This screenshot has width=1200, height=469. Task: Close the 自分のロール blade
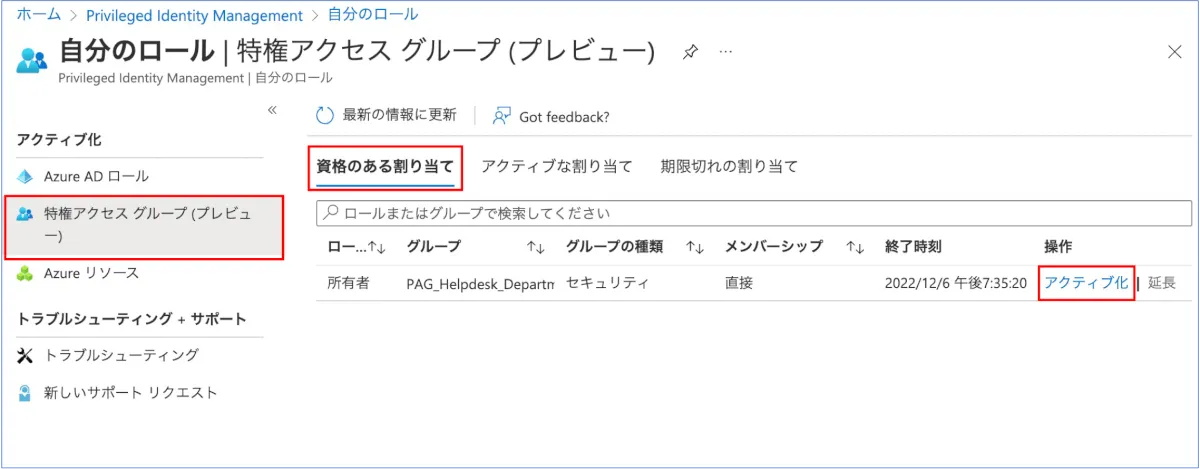1175,52
